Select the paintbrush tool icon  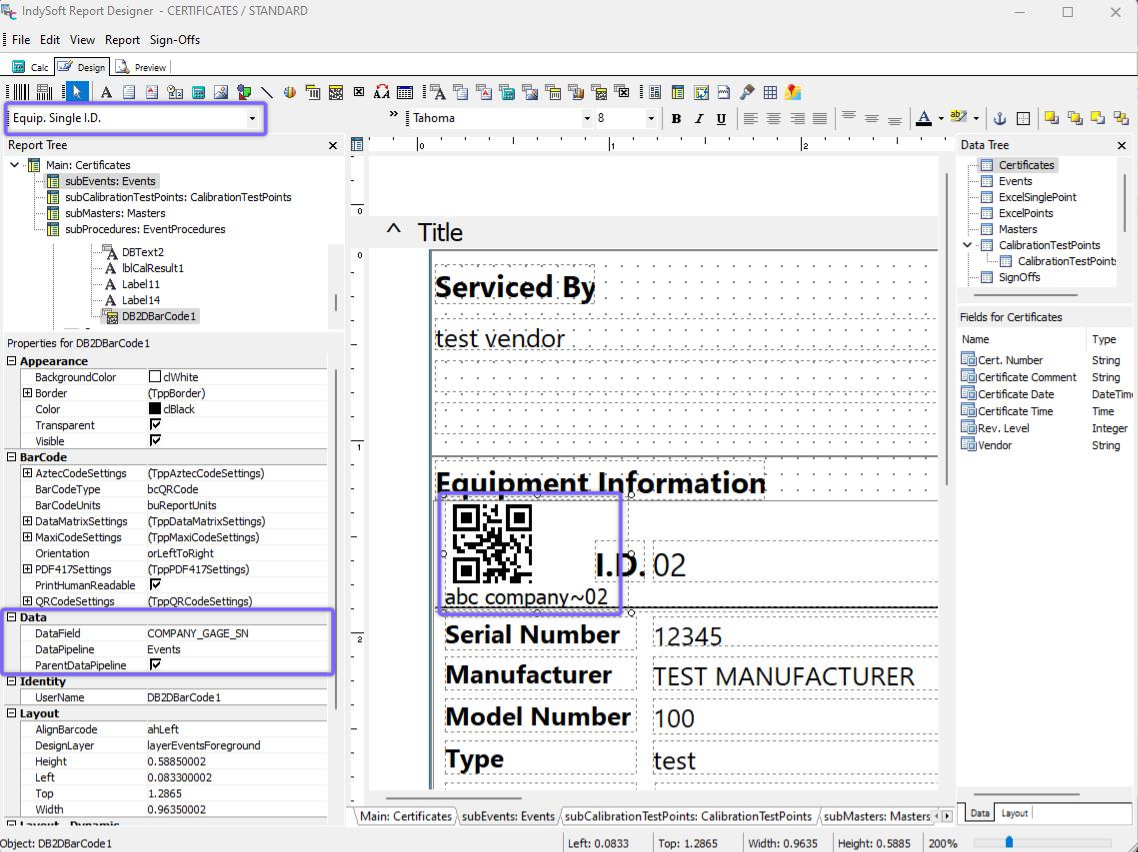pyautogui.click(x=747, y=92)
